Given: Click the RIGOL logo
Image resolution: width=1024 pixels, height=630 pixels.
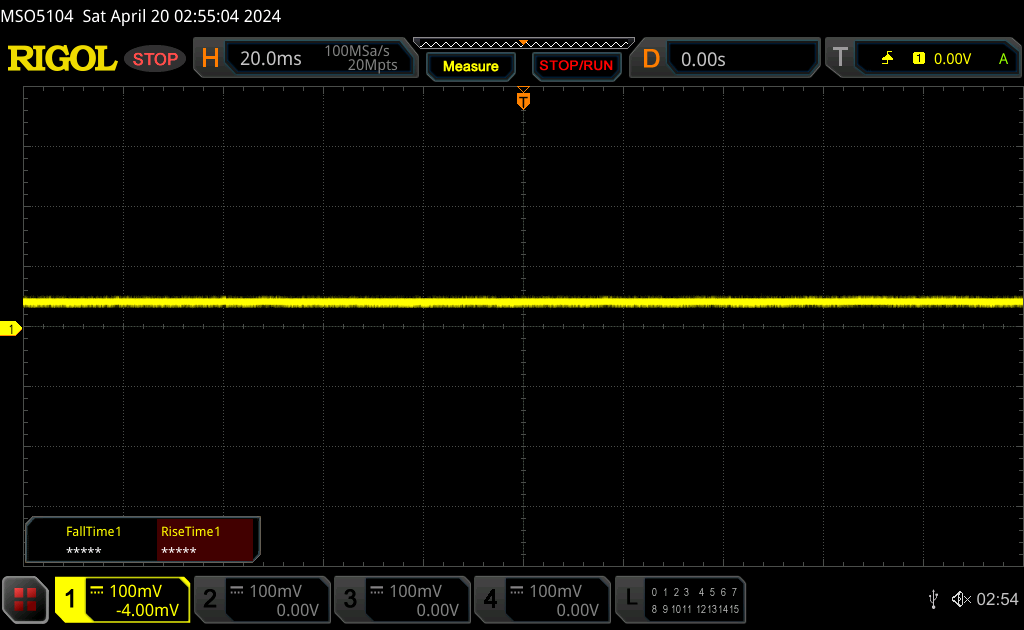Looking at the screenshot, I should [x=62, y=59].
